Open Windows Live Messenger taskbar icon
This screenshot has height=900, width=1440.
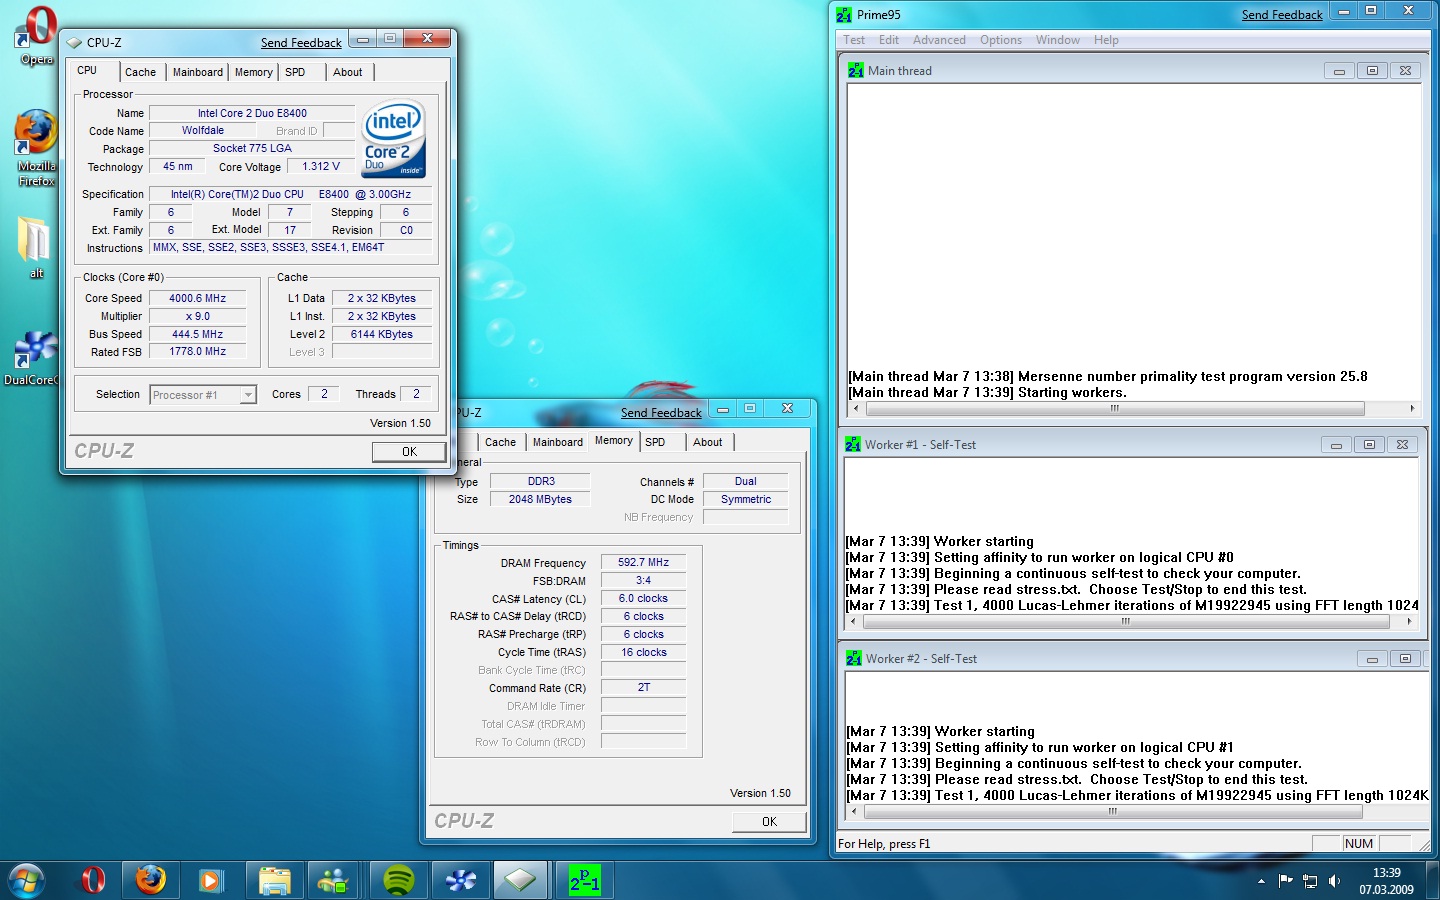click(x=334, y=880)
